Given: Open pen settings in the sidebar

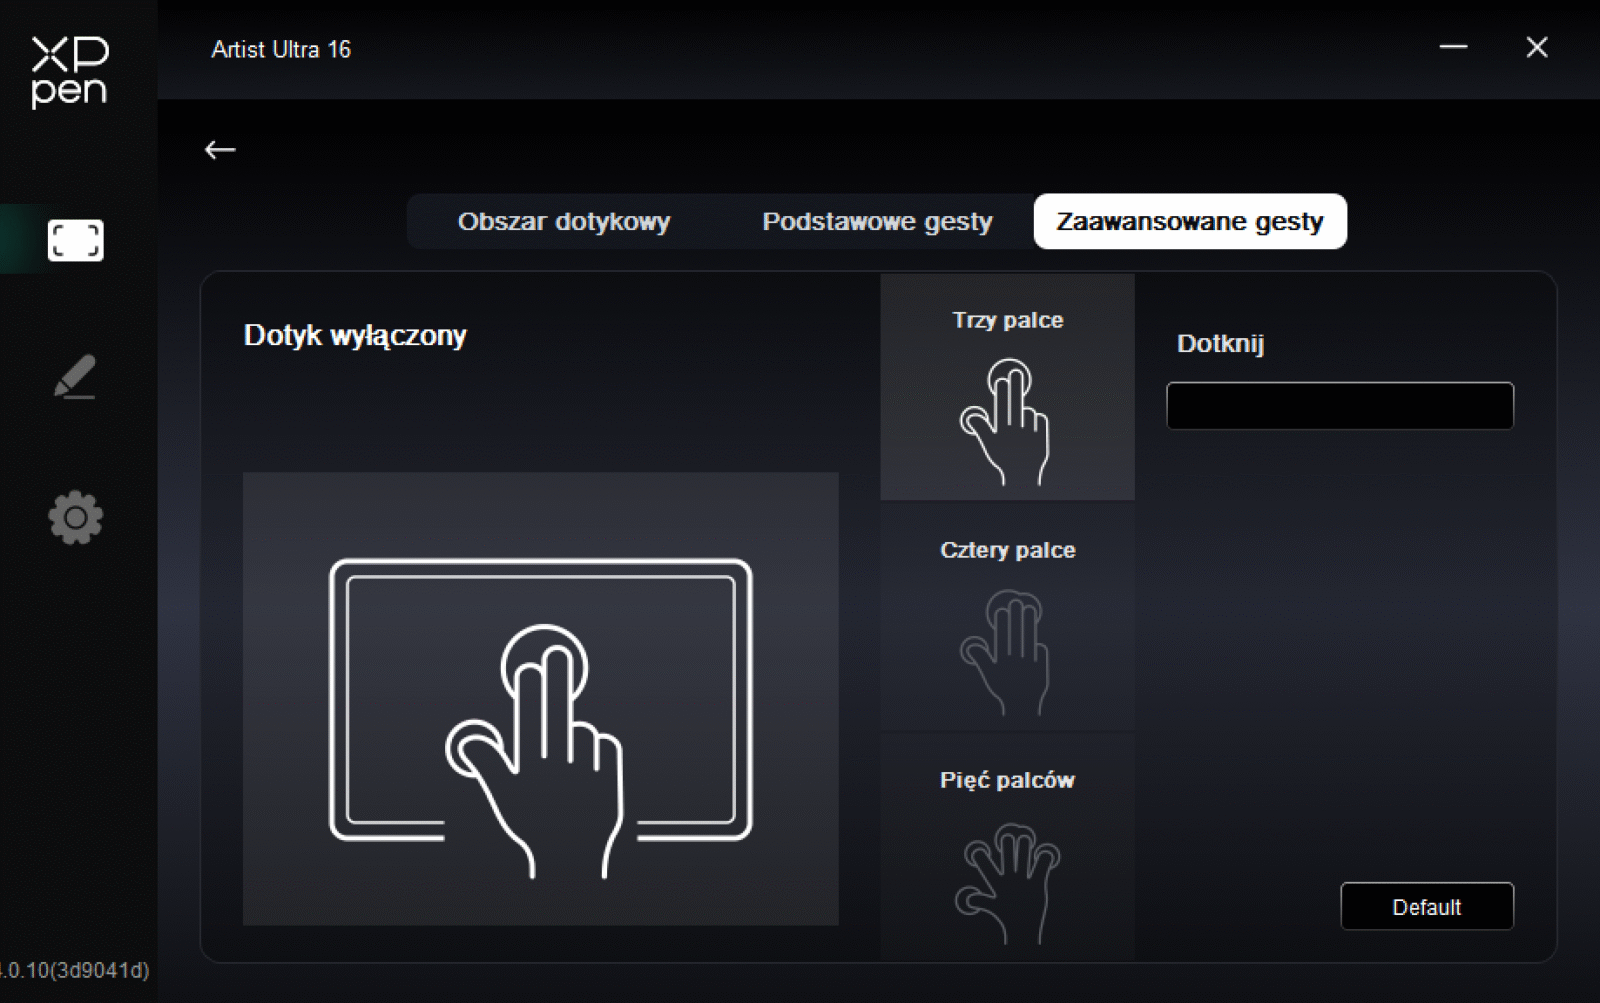Looking at the screenshot, I should [75, 377].
